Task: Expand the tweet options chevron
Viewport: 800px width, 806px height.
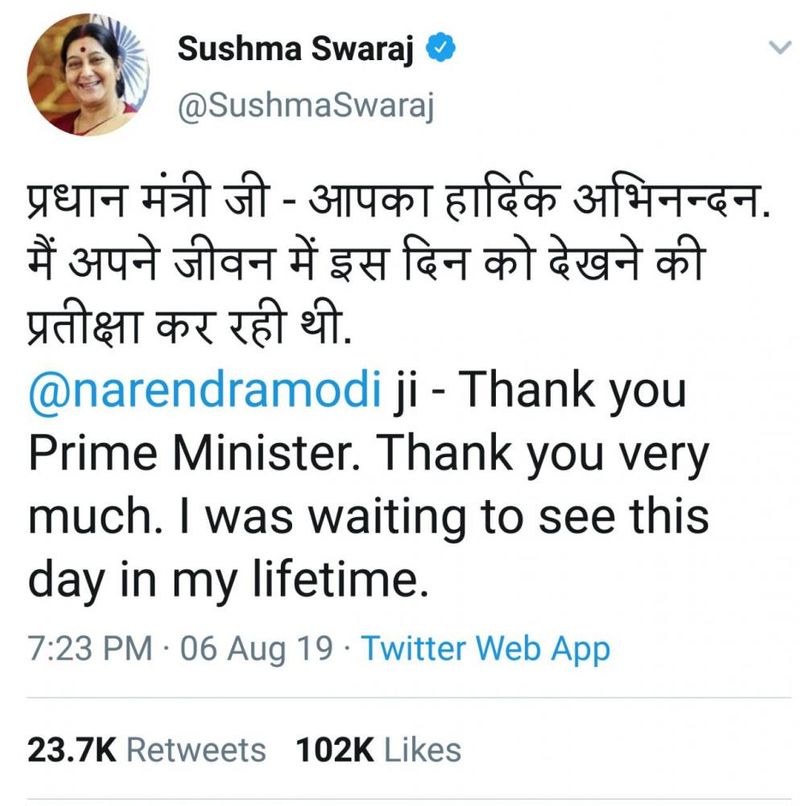Action: [777, 48]
